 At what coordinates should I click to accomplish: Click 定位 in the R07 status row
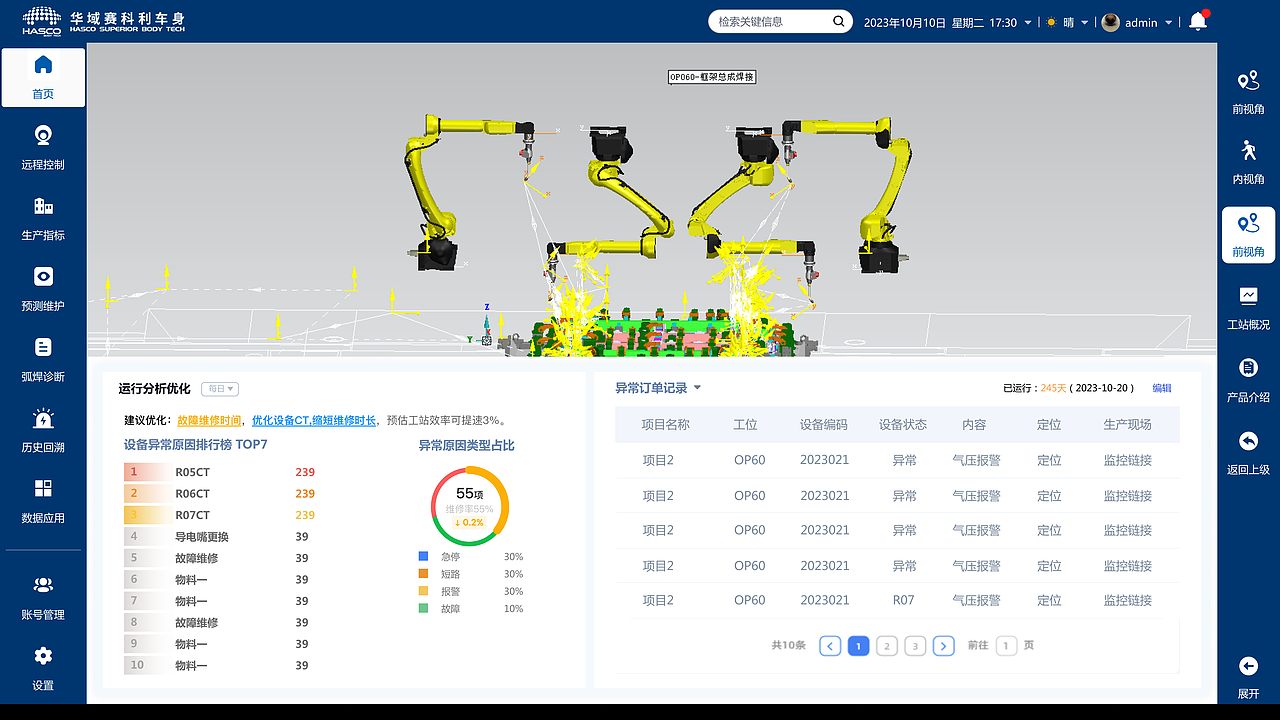click(x=1049, y=600)
